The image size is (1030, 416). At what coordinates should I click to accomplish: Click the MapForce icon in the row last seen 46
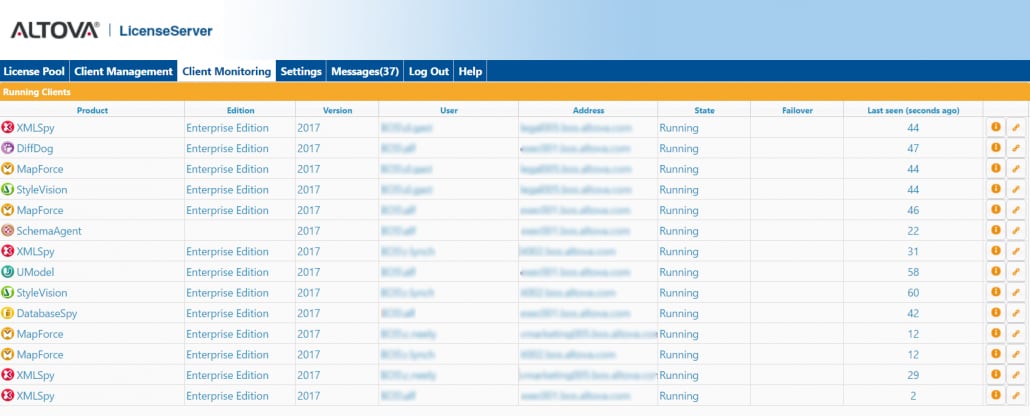tap(8, 210)
